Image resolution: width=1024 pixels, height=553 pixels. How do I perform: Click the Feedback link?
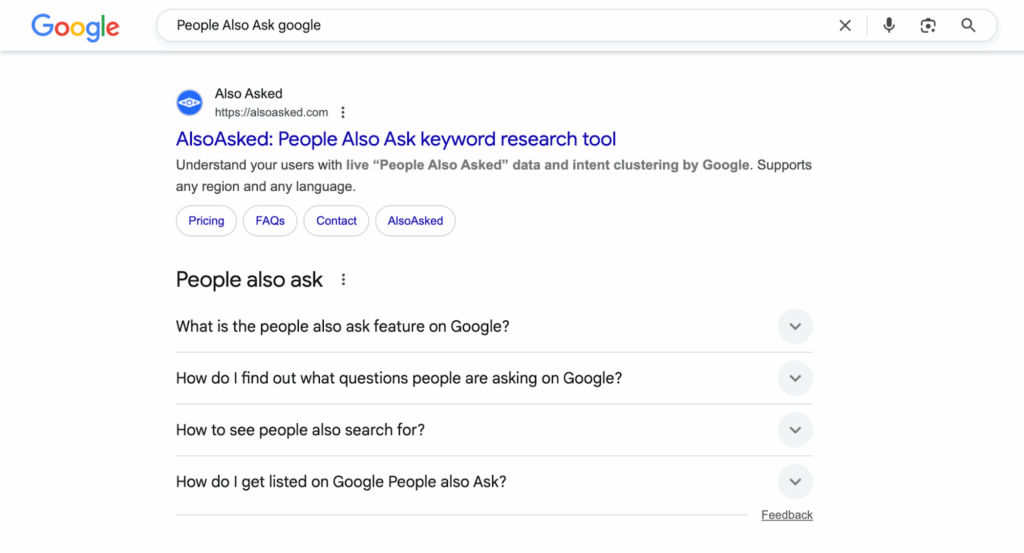pyautogui.click(x=786, y=515)
